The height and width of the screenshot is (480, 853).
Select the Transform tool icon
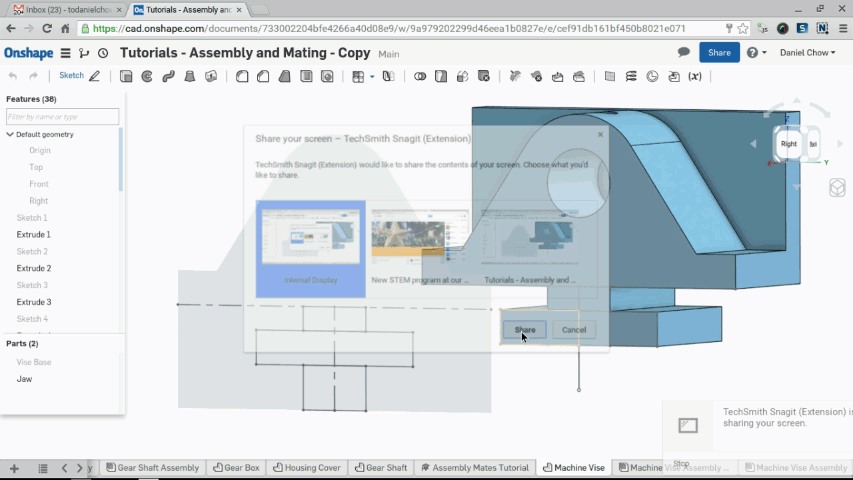[x=462, y=76]
